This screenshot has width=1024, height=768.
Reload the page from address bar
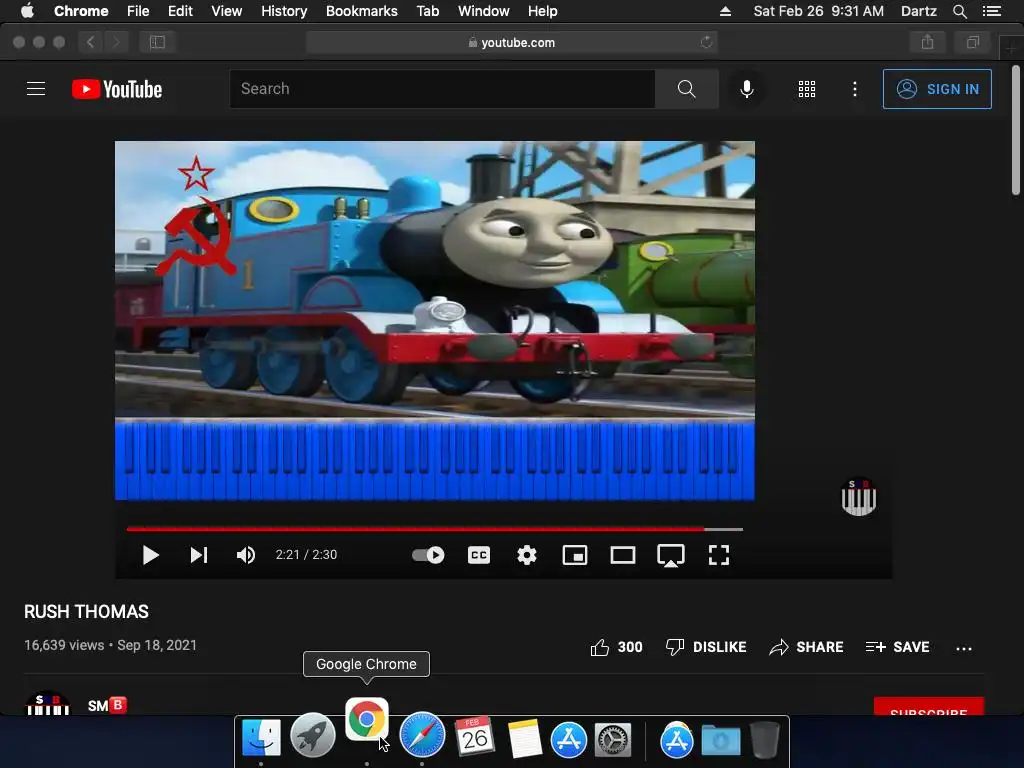[706, 42]
